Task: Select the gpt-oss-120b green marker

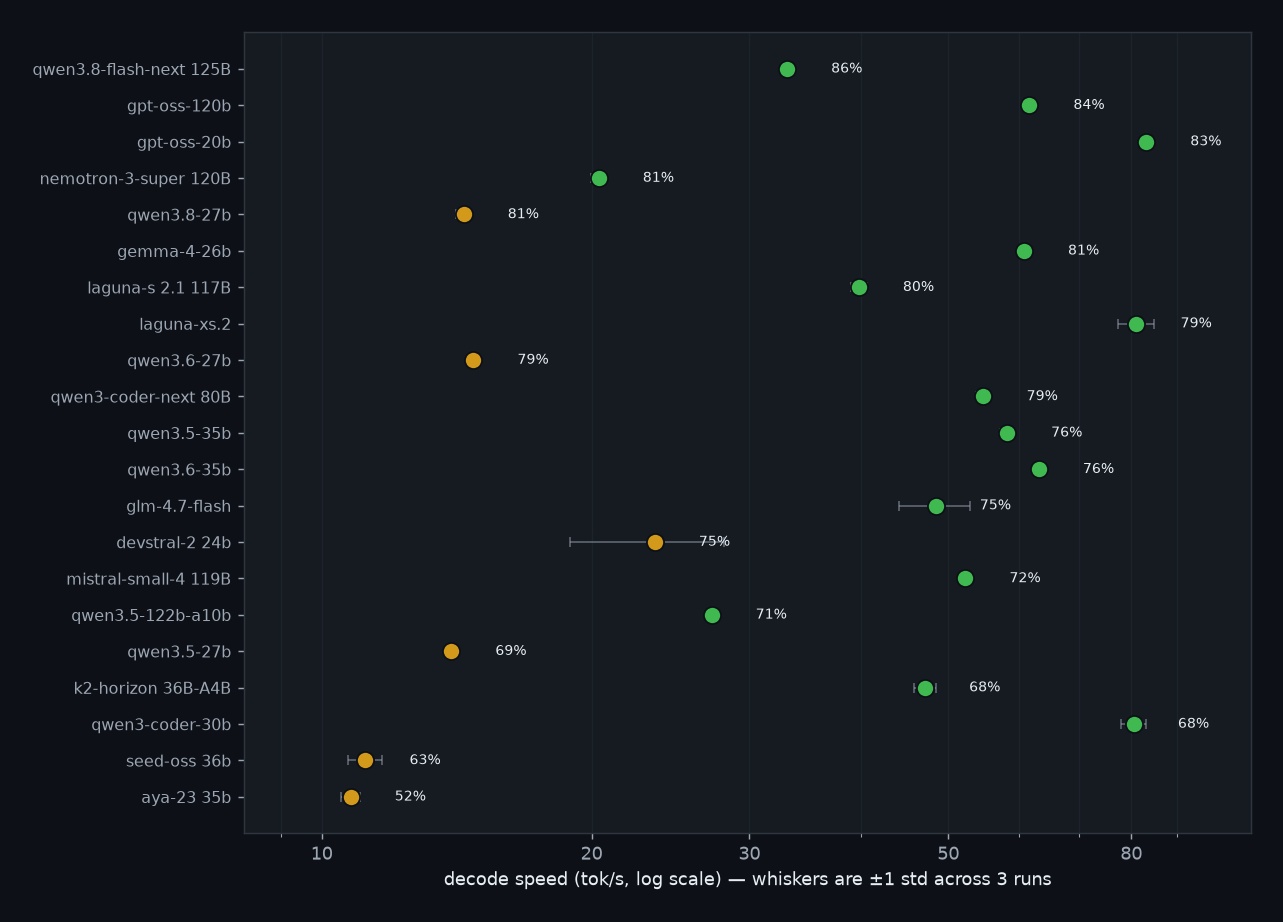Action: point(1029,105)
